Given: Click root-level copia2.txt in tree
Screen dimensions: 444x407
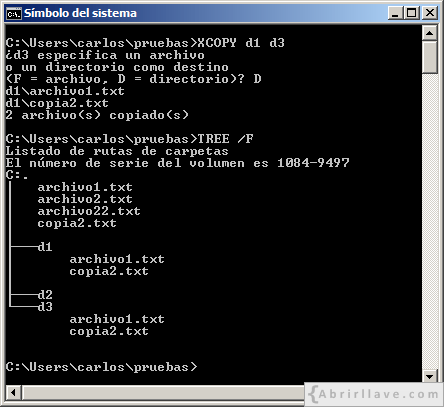Looking at the screenshot, I should tap(77, 223).
